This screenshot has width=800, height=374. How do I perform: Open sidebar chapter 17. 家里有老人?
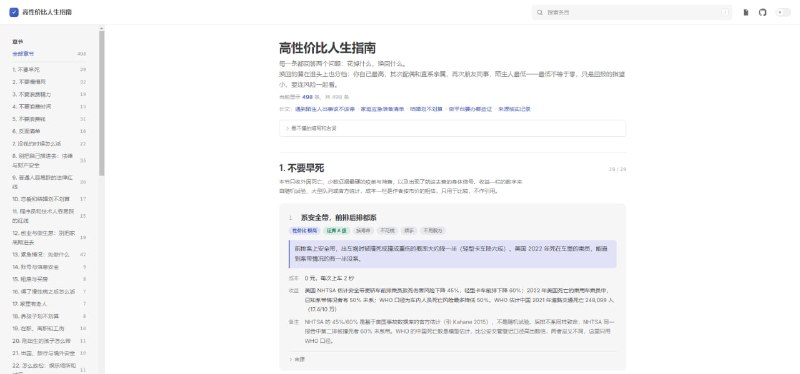coord(49,304)
